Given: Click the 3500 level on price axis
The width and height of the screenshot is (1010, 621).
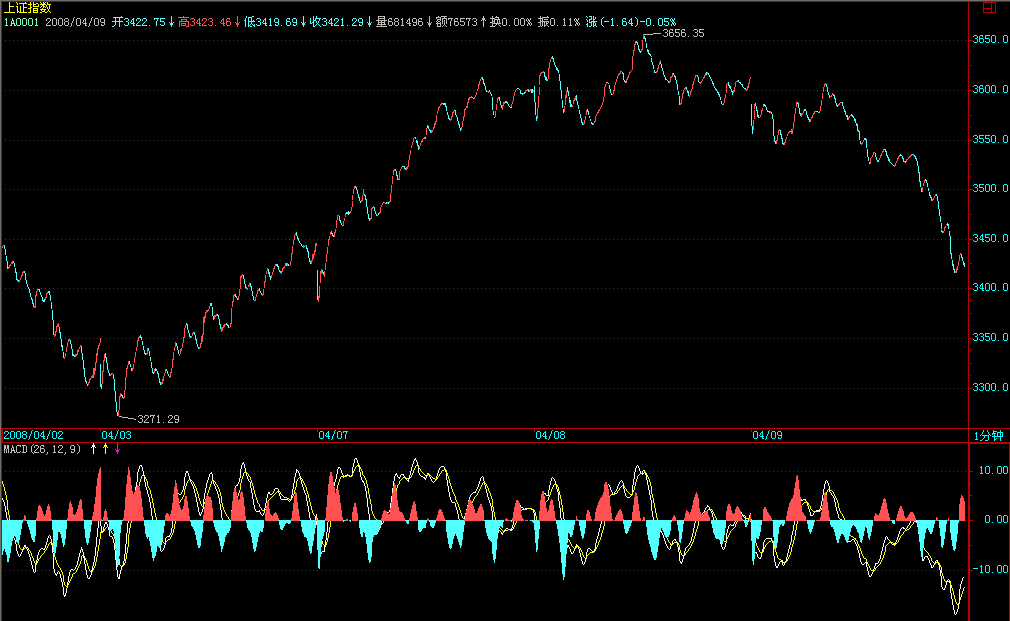Looking at the screenshot, I should [x=990, y=189].
